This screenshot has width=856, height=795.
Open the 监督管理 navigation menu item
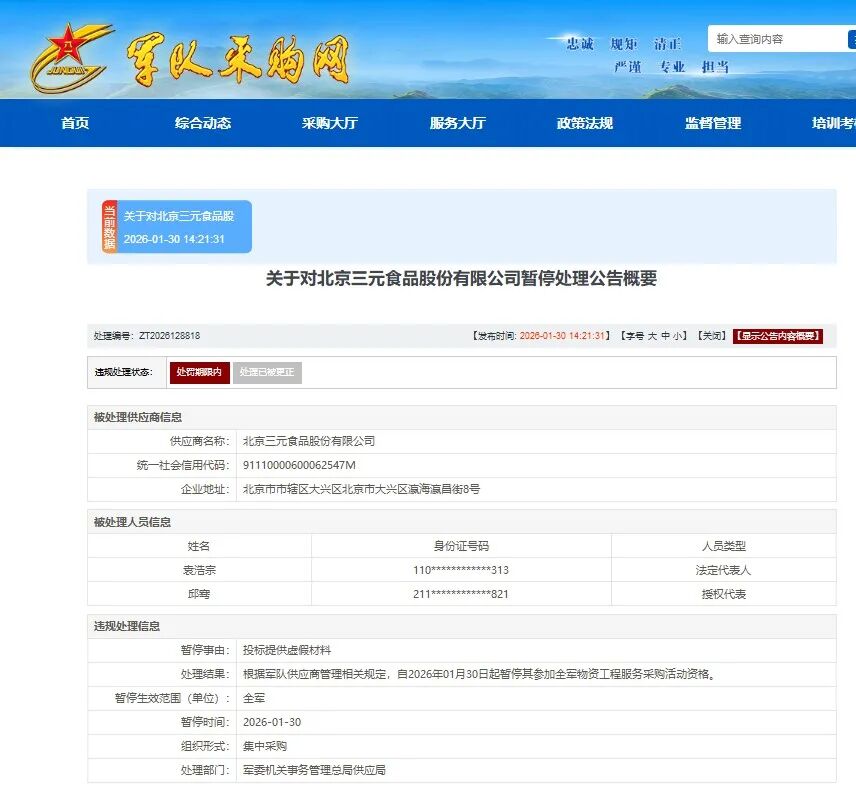tap(712, 123)
